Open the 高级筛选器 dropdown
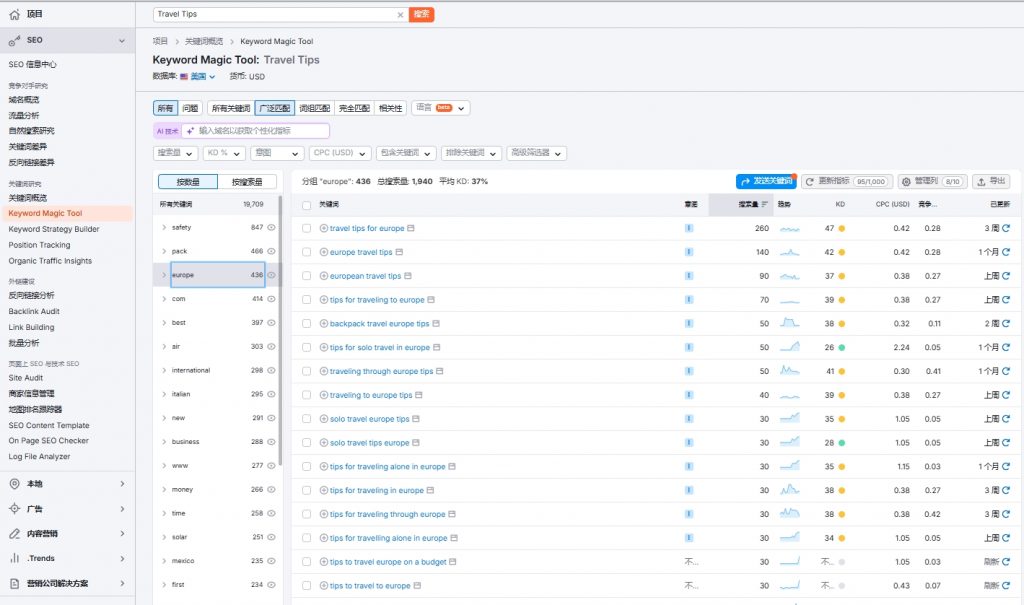This screenshot has width=1024, height=605. point(536,153)
